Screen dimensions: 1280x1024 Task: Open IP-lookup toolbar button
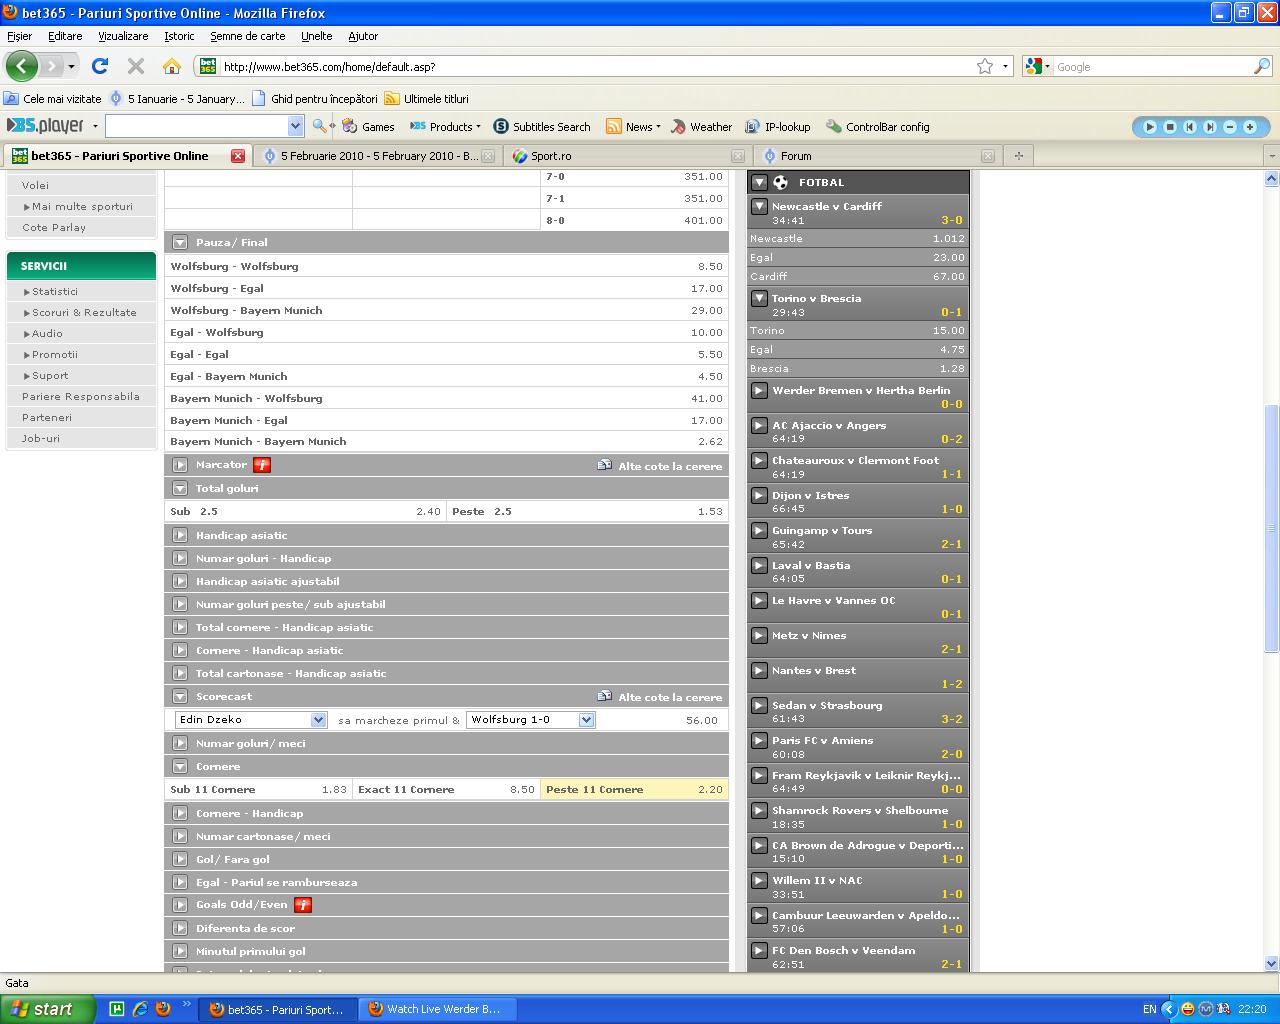(x=778, y=127)
